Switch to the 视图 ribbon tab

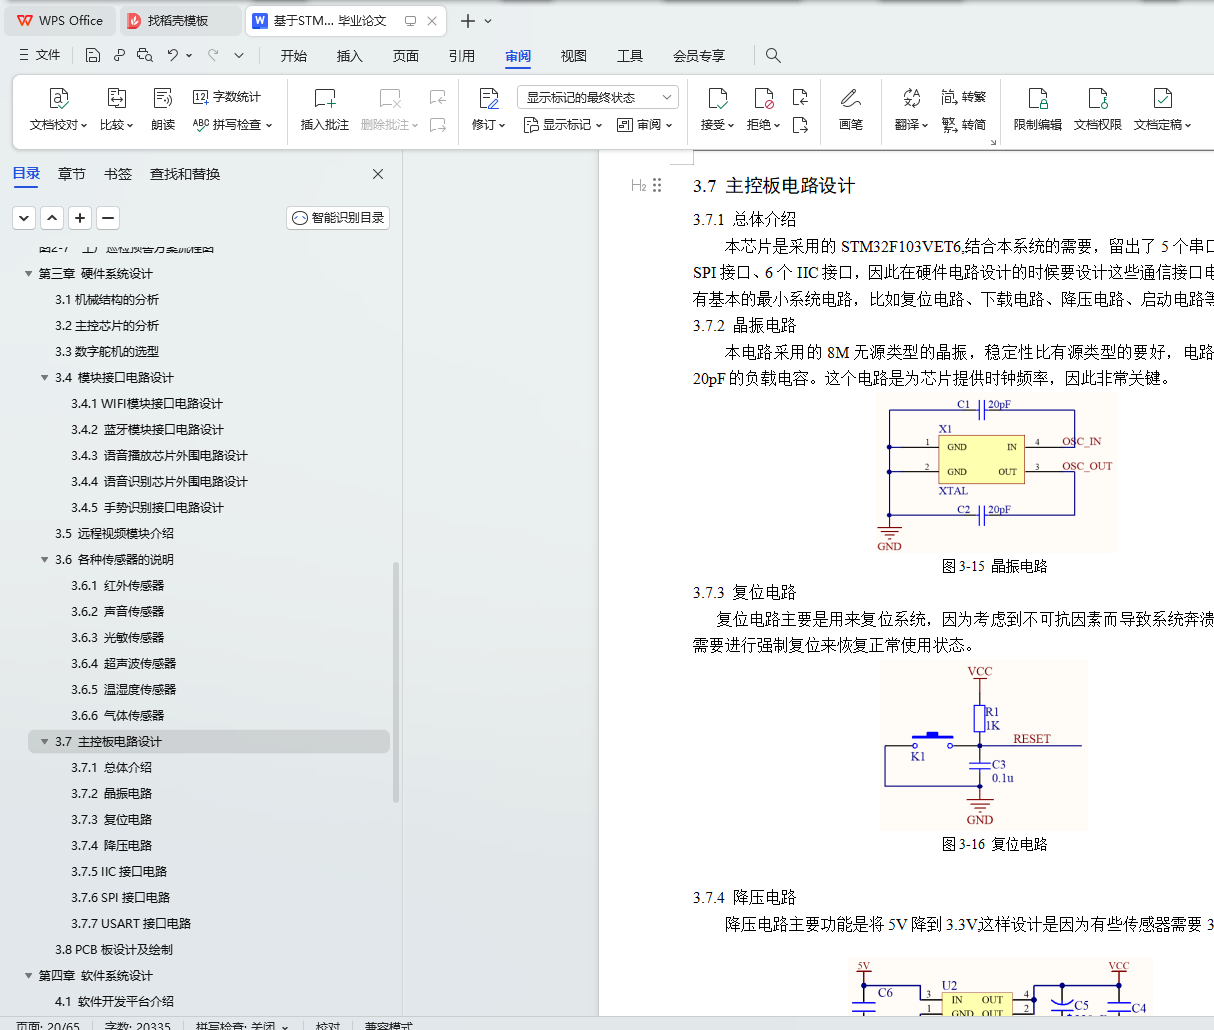click(x=574, y=56)
